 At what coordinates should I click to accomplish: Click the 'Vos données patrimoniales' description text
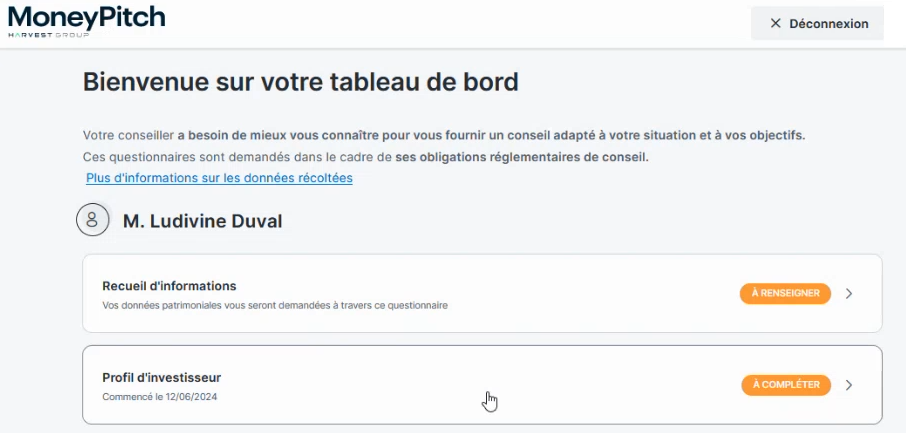[275, 305]
